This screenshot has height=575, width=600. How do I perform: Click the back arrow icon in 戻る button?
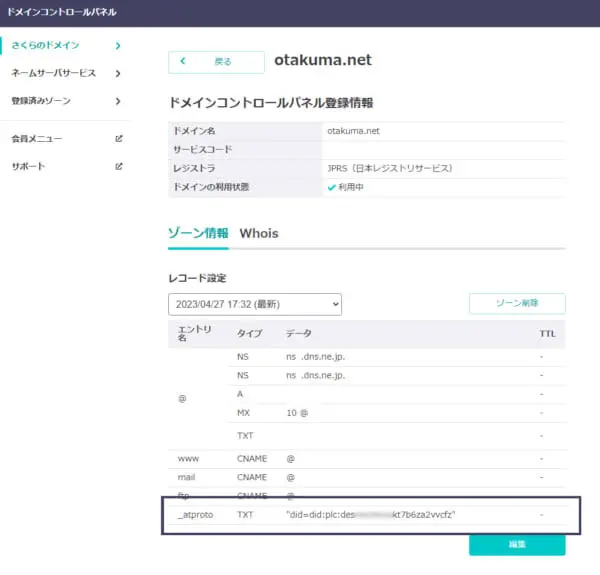coord(183,61)
